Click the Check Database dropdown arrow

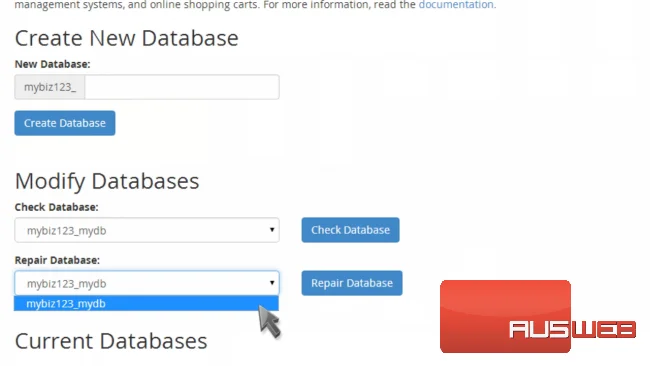click(272, 230)
